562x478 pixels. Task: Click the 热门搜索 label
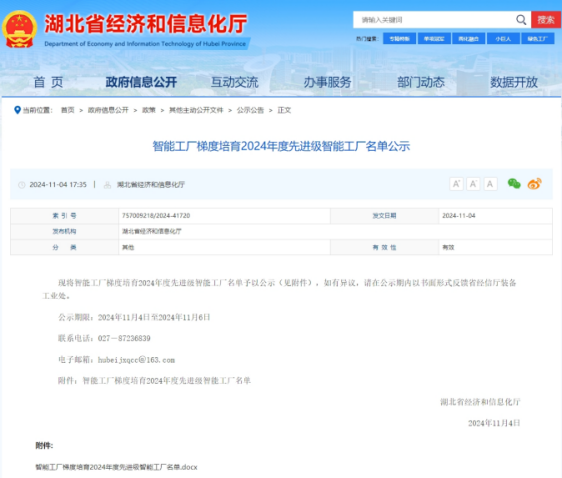[367, 39]
